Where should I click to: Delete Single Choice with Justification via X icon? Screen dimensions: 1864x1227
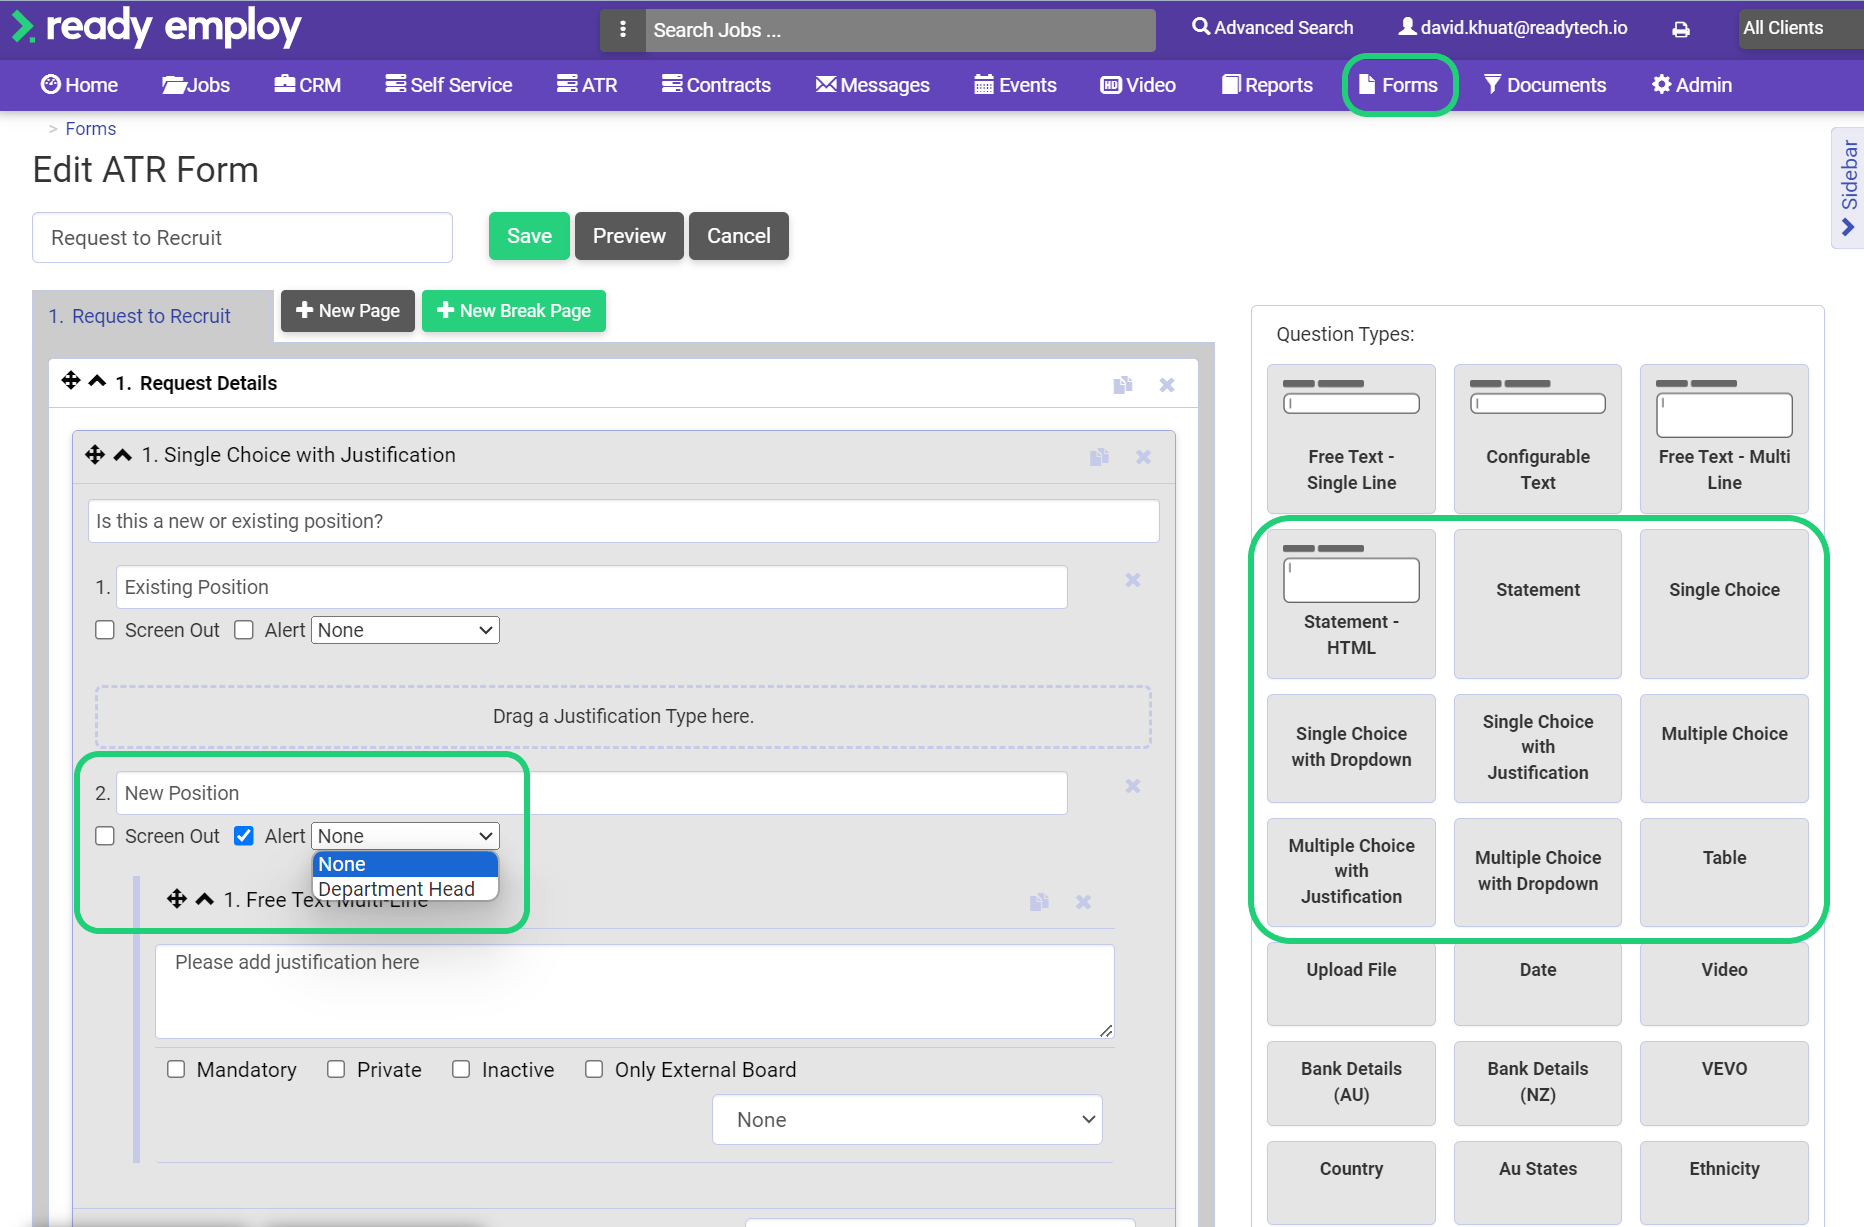pyautogui.click(x=1143, y=456)
